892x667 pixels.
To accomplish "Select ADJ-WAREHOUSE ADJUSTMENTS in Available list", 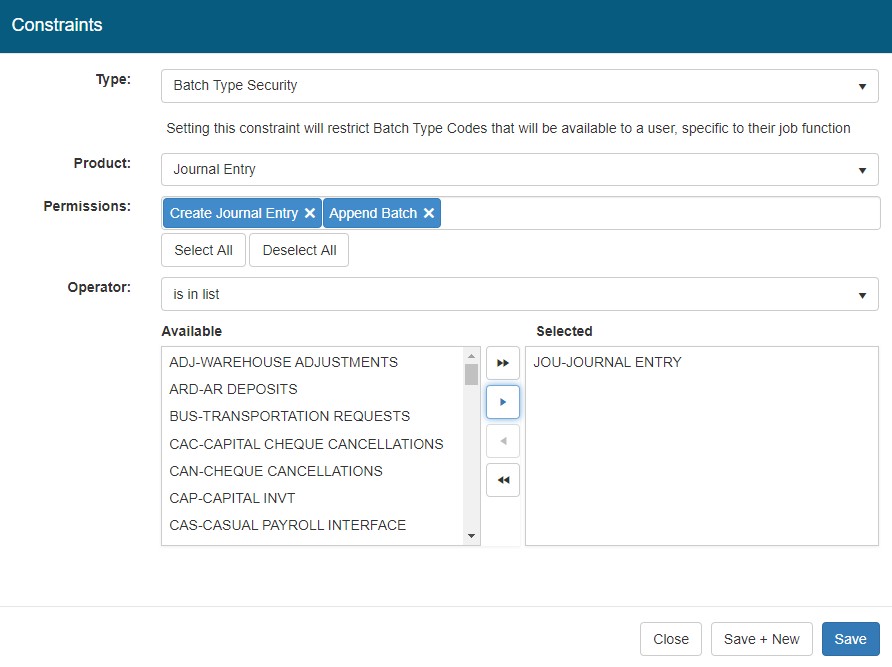I will 283,362.
